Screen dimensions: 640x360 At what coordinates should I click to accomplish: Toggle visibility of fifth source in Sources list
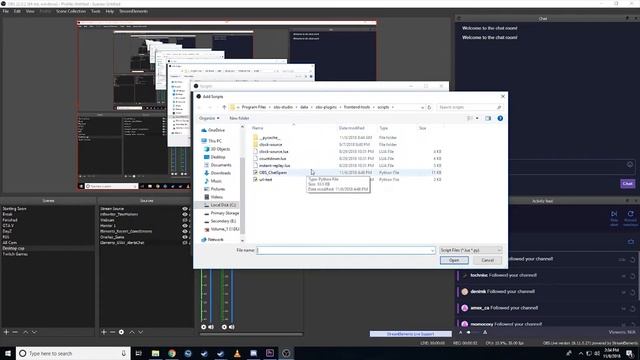tap(185, 231)
